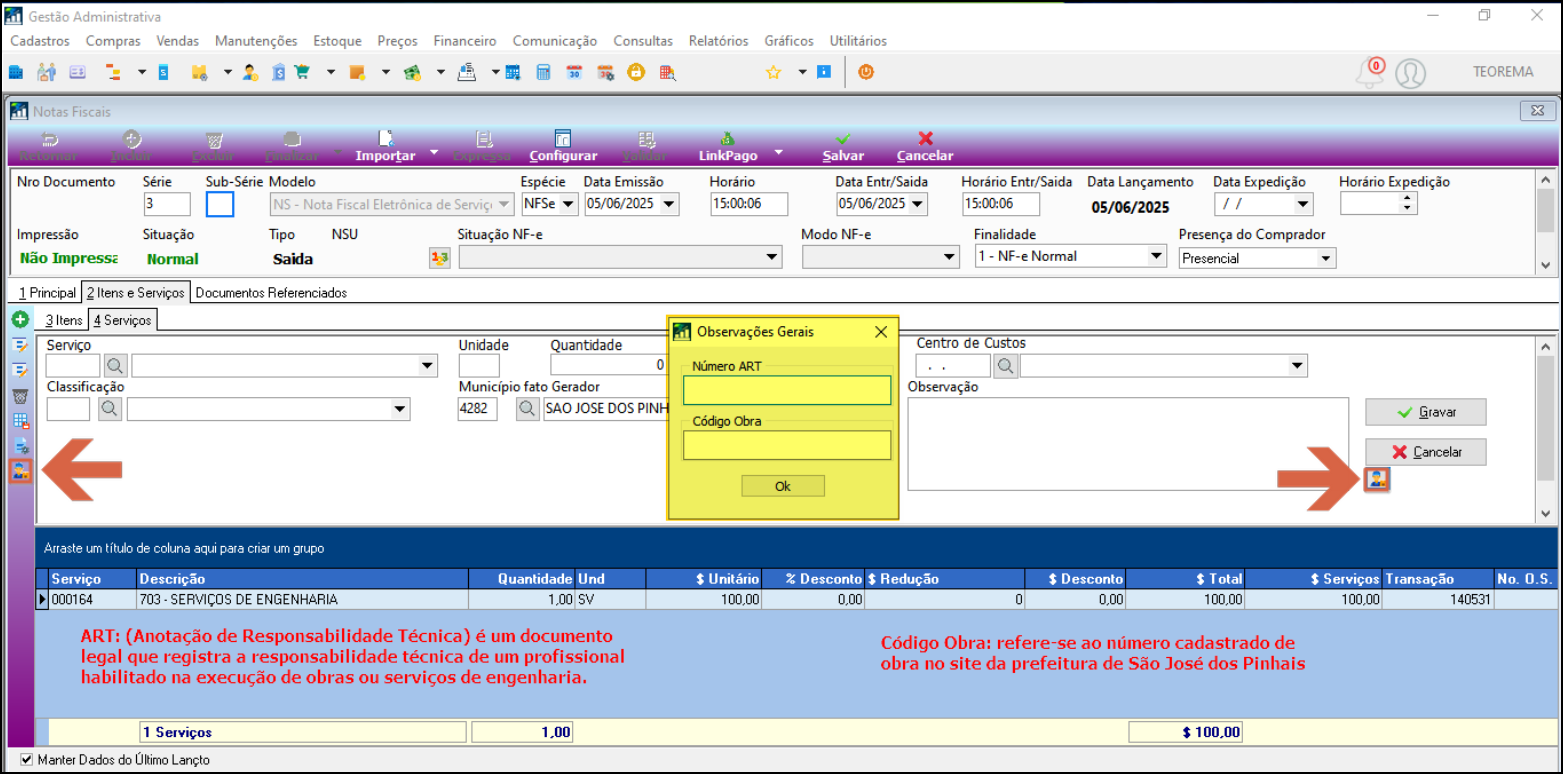Click the trash bin icon in left sidebar
The image size is (1563, 774).
20,396
